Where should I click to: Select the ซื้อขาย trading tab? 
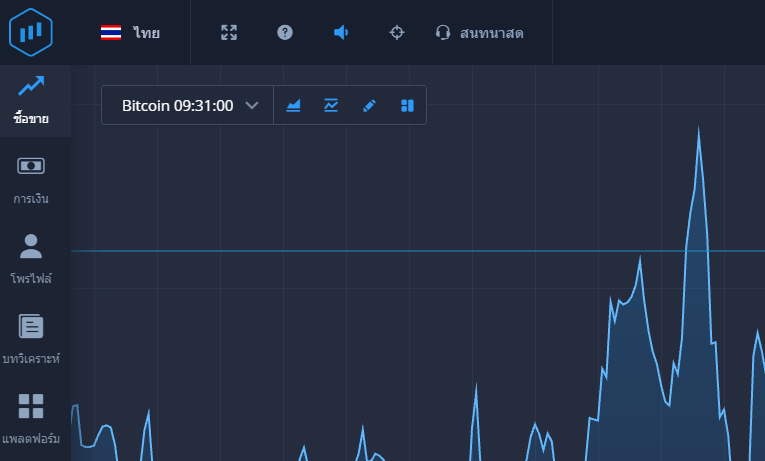pos(35,100)
